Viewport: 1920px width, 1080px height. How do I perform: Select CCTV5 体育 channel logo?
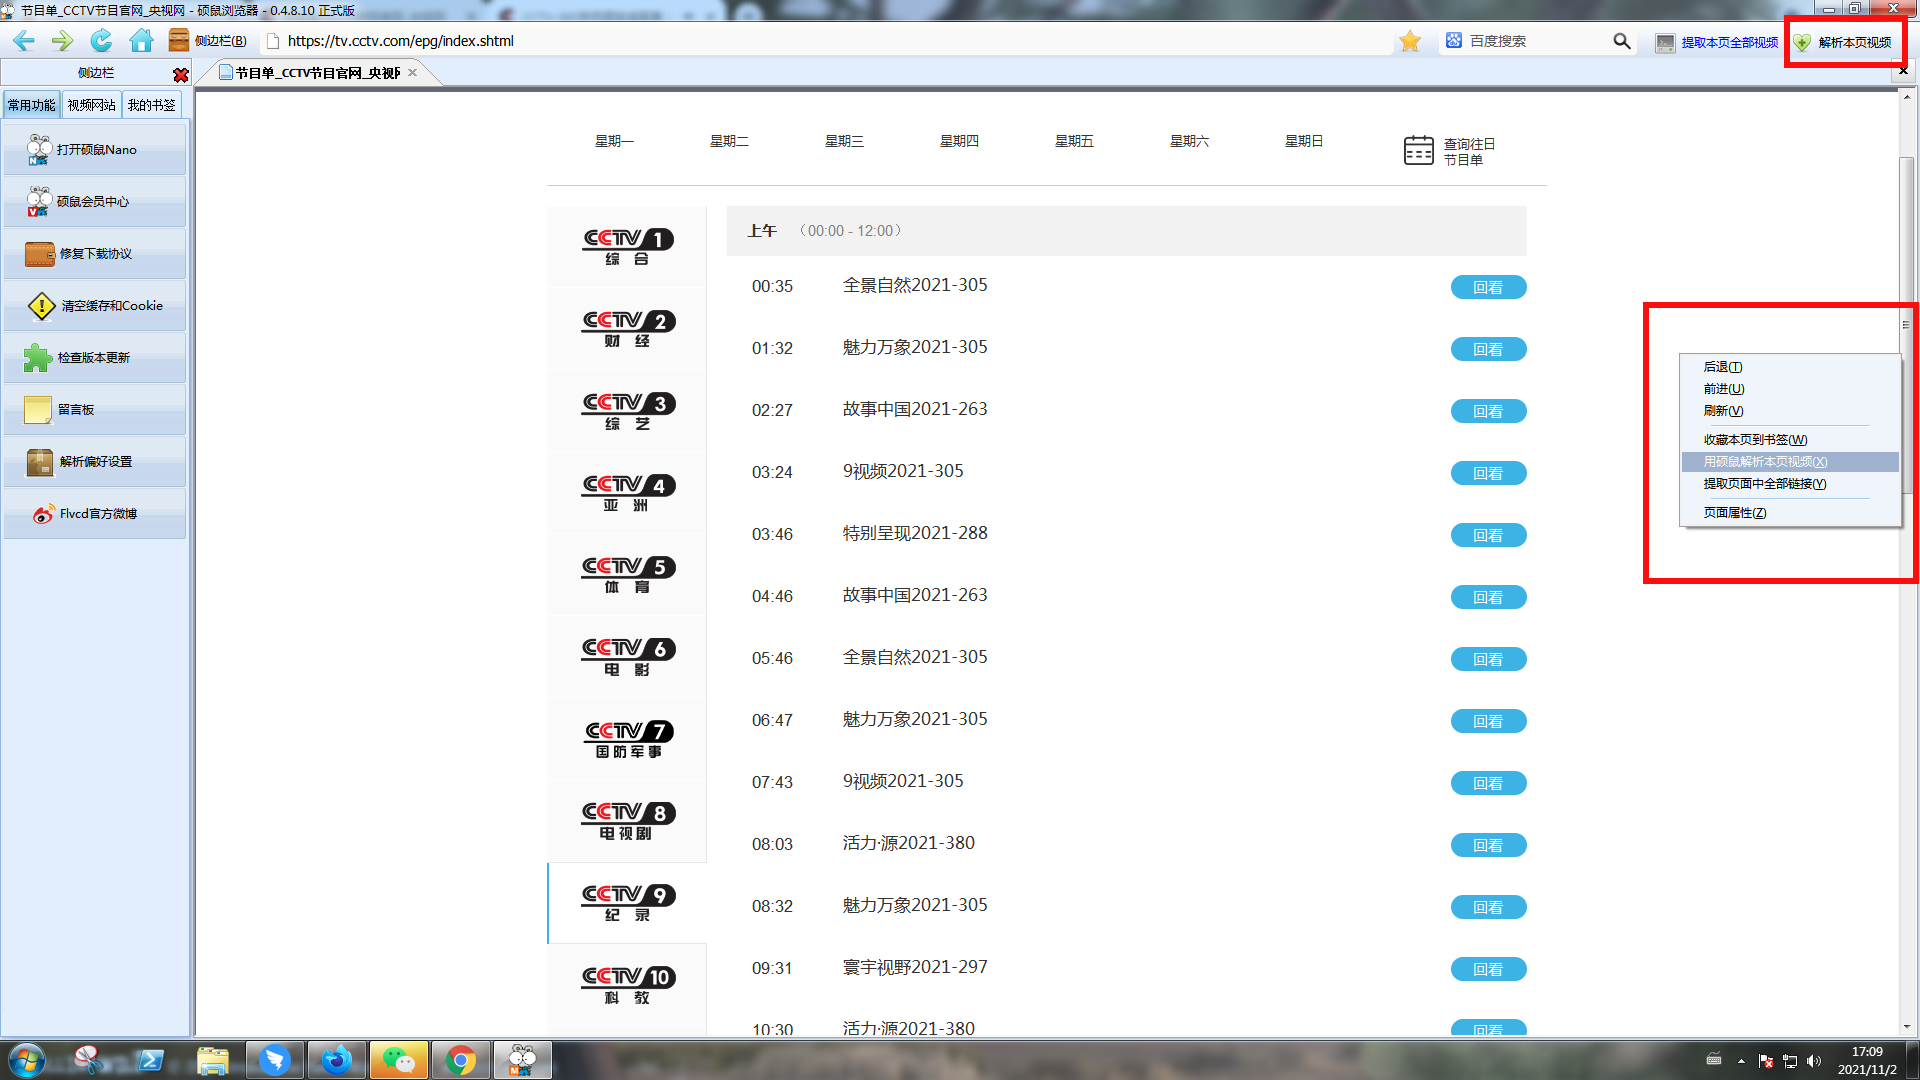pos(628,575)
